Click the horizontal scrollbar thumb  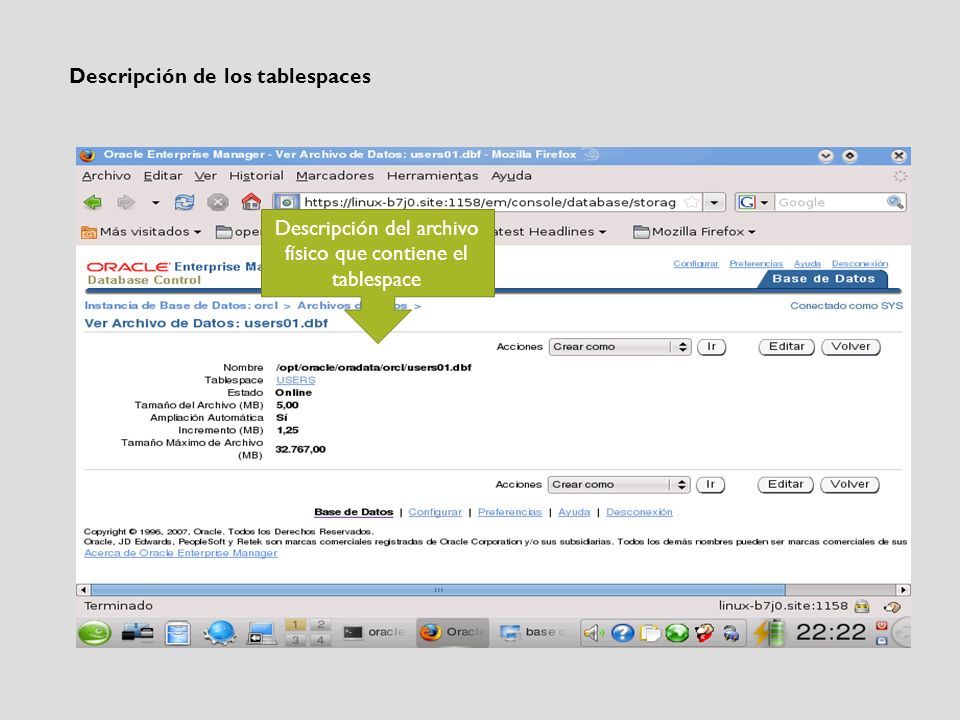[438, 590]
